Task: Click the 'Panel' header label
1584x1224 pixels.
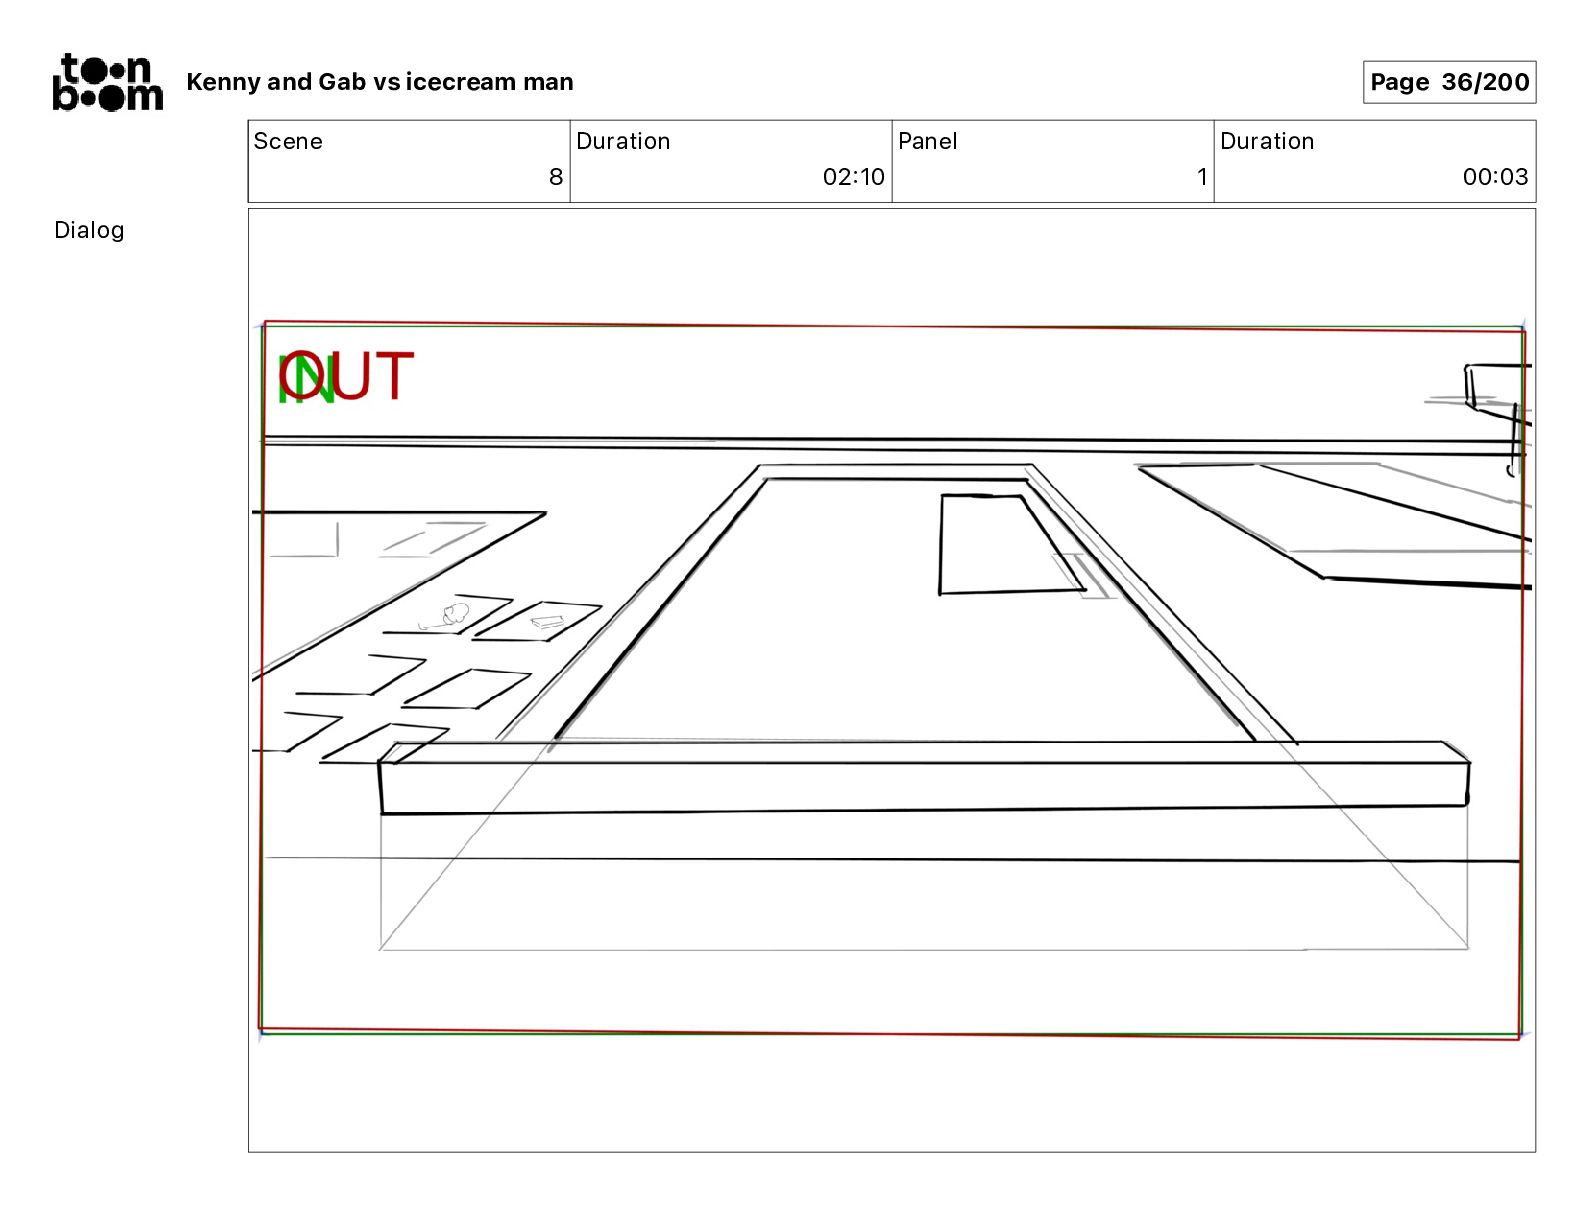Action: [928, 141]
